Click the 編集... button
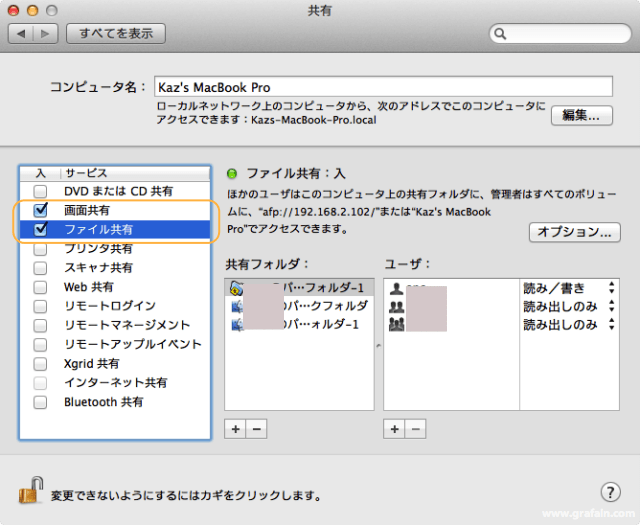This screenshot has height=525, width=640. pyautogui.click(x=581, y=115)
